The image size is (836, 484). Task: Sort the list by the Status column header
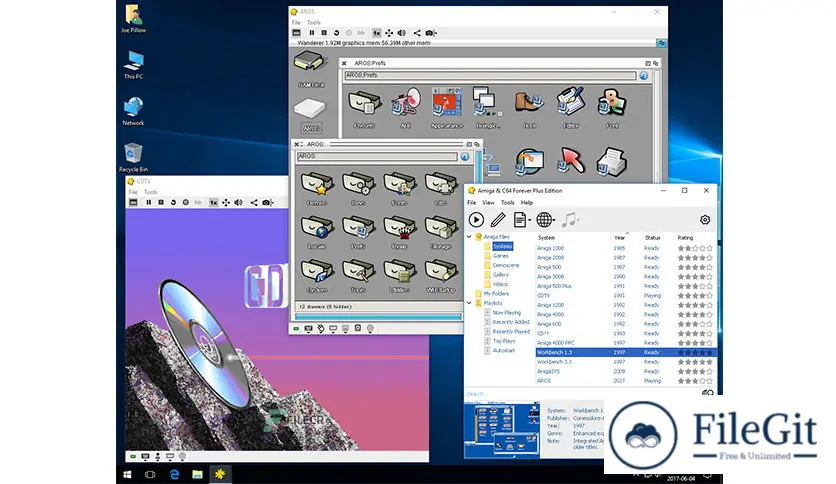[652, 238]
